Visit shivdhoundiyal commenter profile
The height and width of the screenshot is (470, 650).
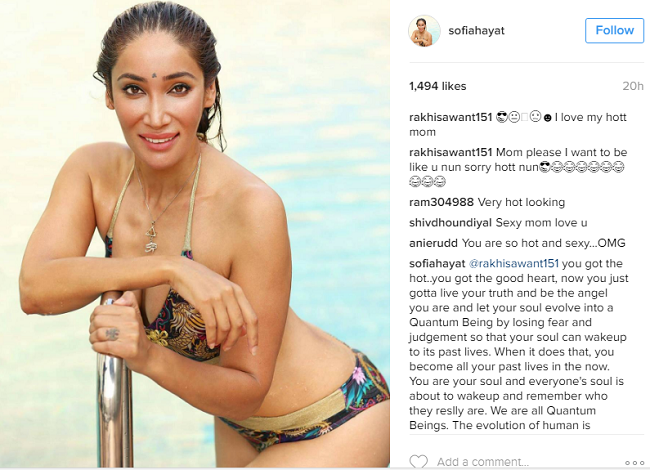click(450, 223)
